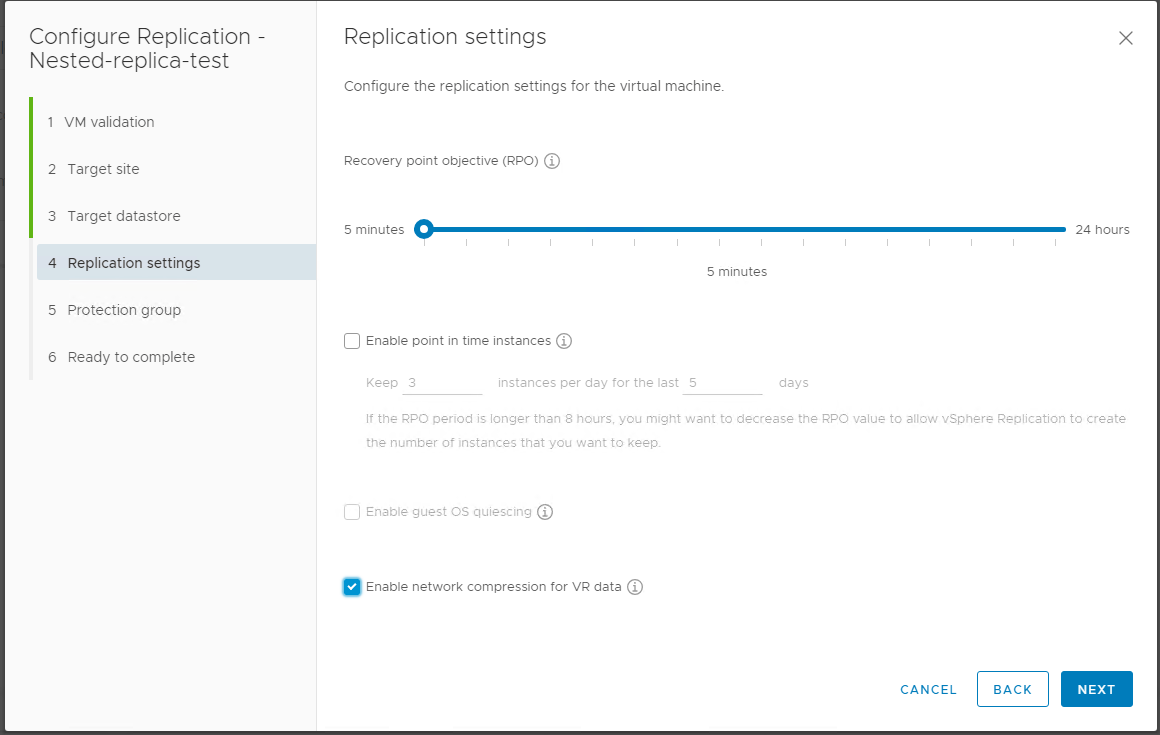Click info icon beside point in time instances
This screenshot has height=735, width=1160.
(x=564, y=341)
